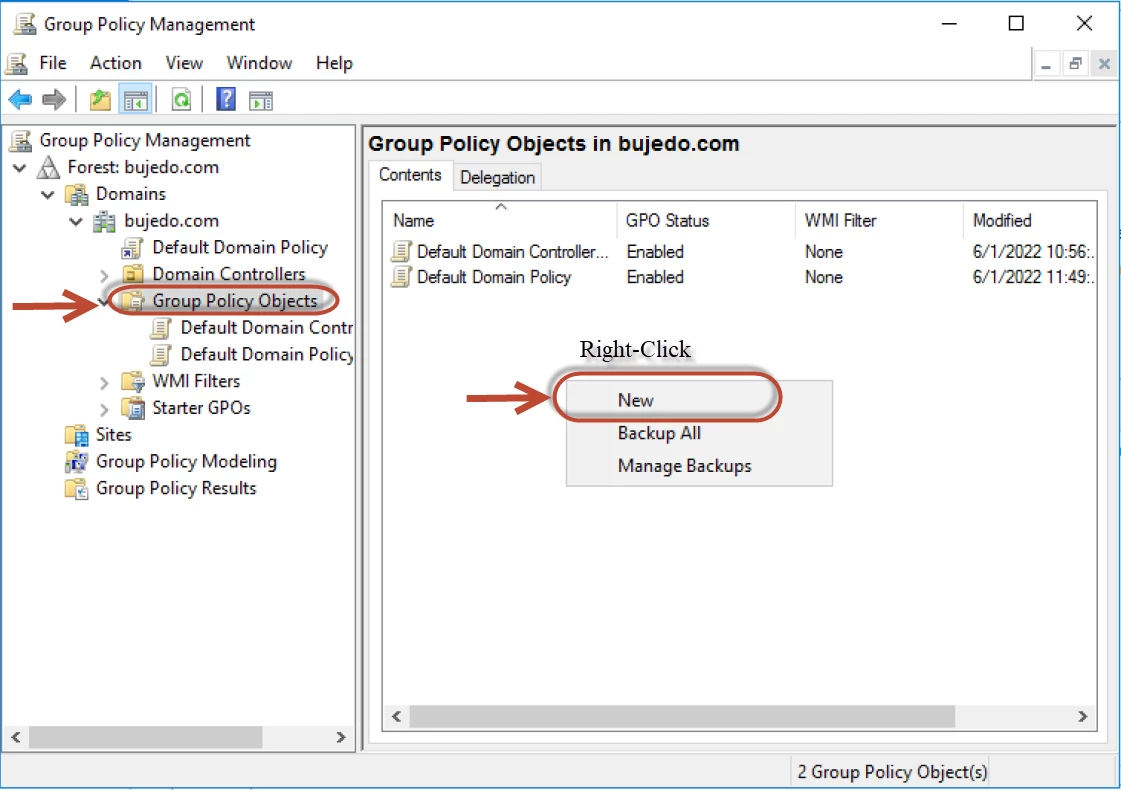
Task: Click the Forward arrow toolbar icon
Action: point(54,99)
